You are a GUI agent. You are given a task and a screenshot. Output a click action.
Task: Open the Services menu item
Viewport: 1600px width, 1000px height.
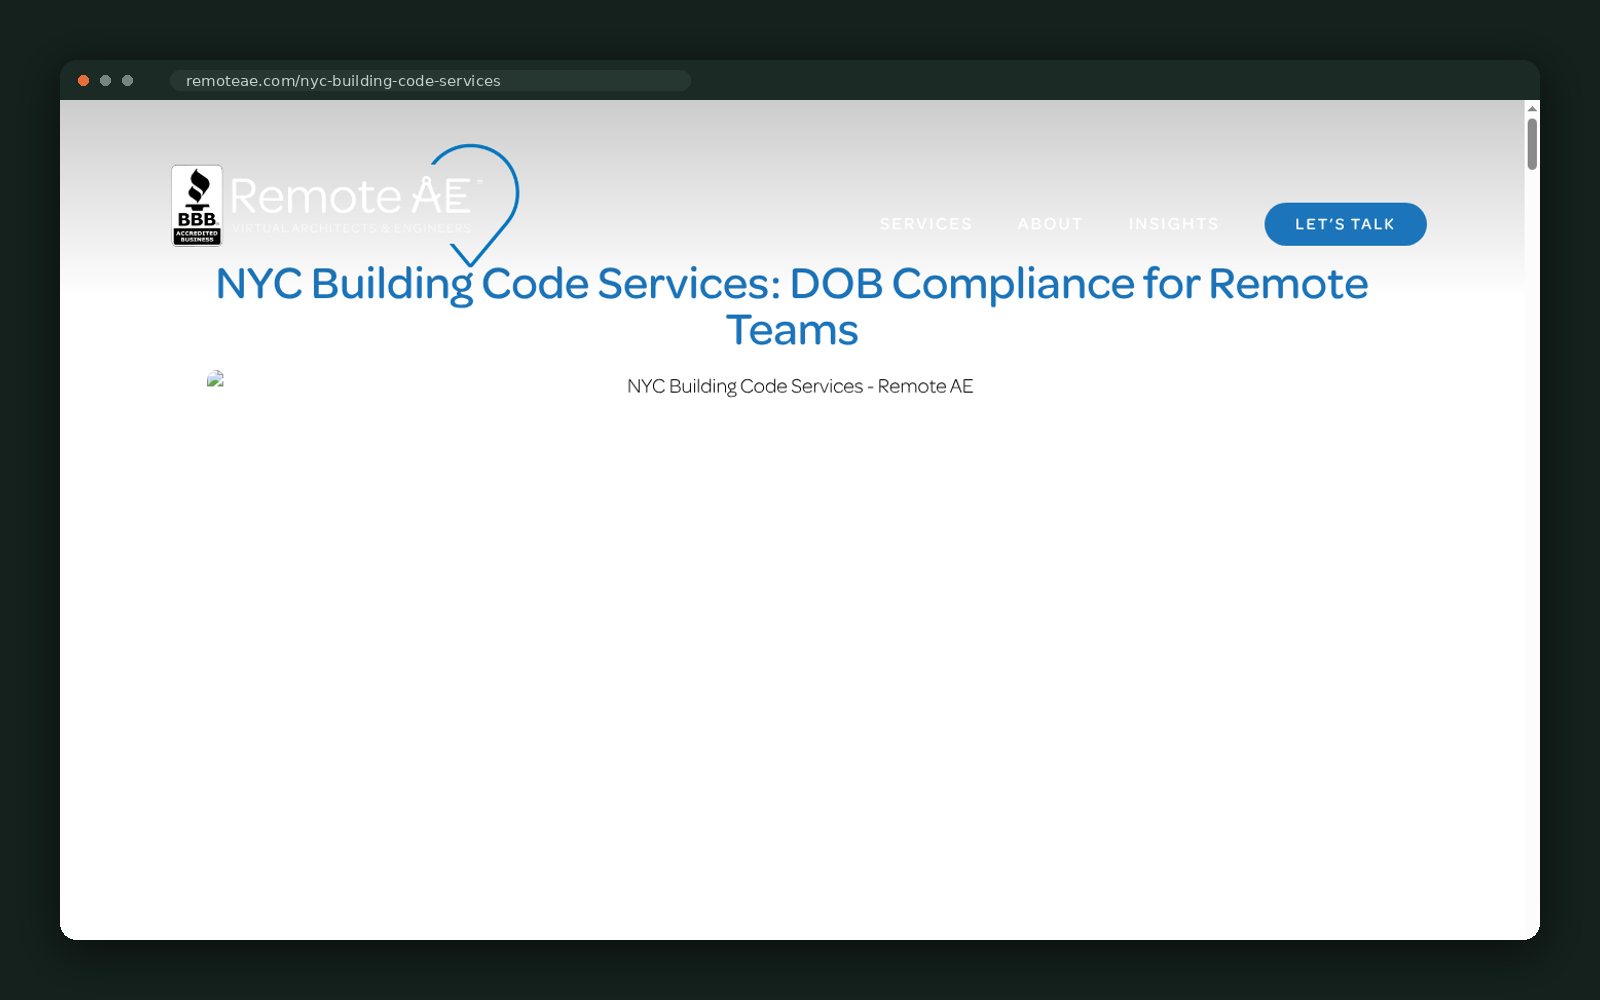[926, 224]
